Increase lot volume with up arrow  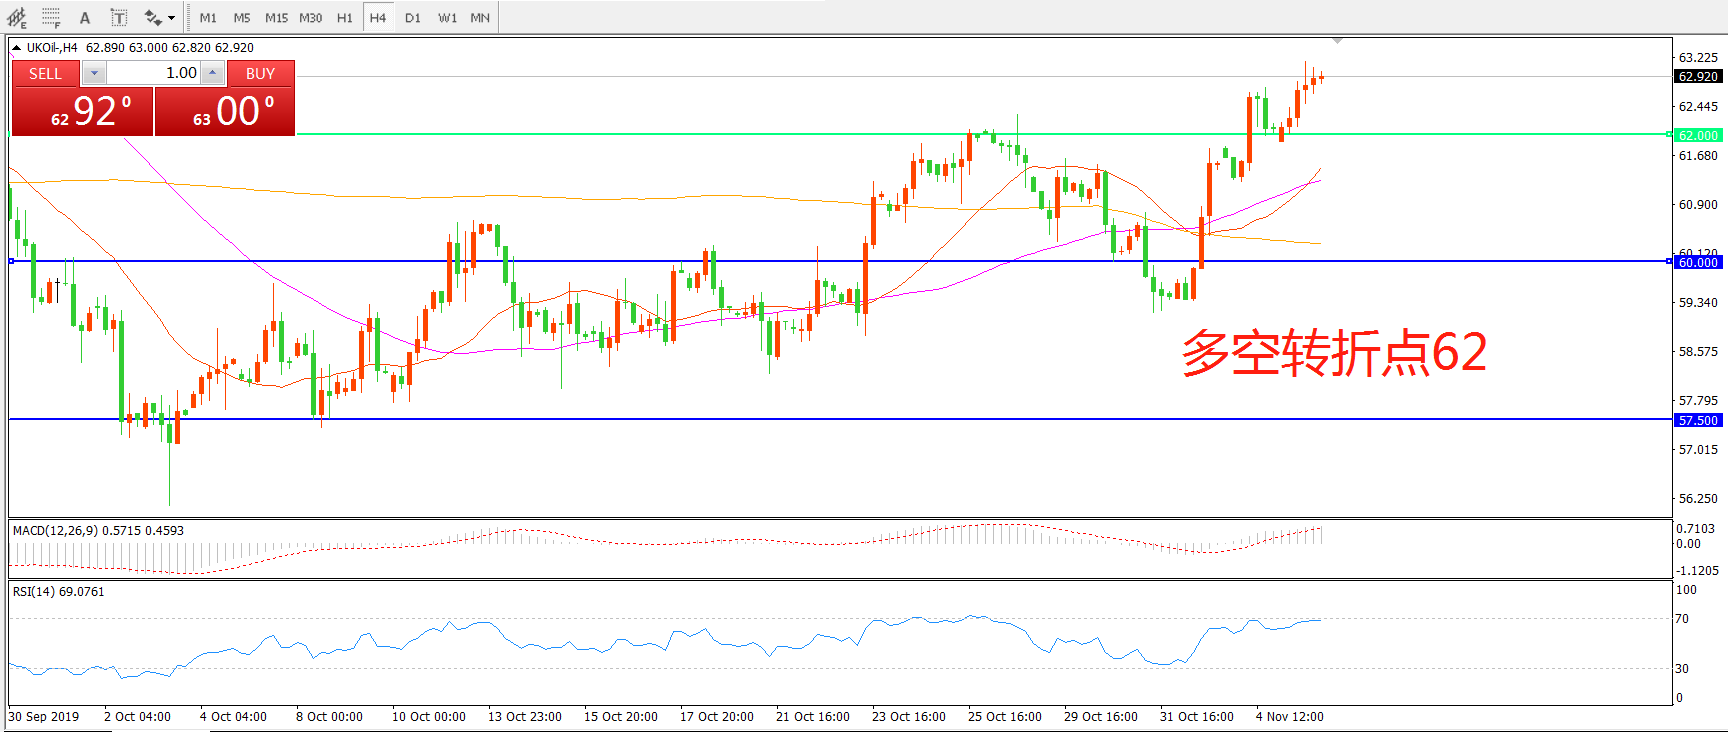tap(212, 73)
